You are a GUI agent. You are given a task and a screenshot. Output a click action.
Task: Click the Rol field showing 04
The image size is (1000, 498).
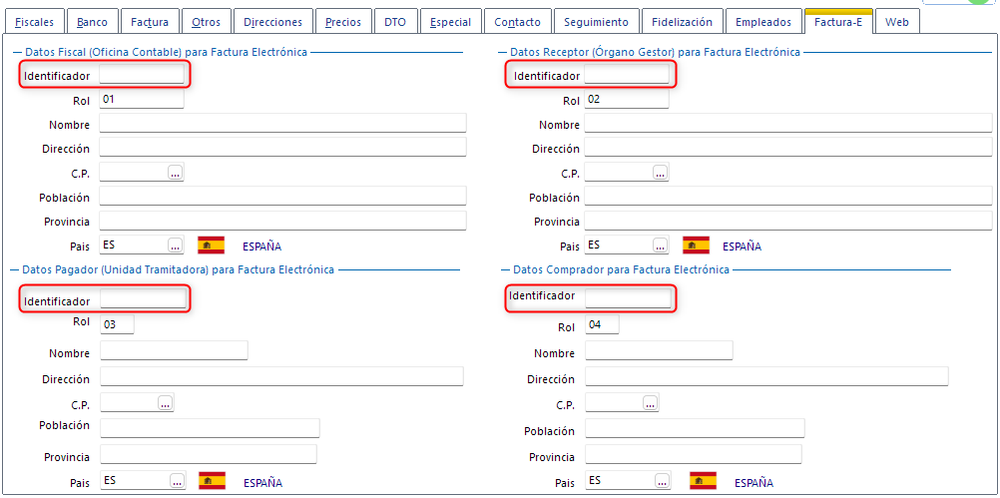[x=602, y=324]
